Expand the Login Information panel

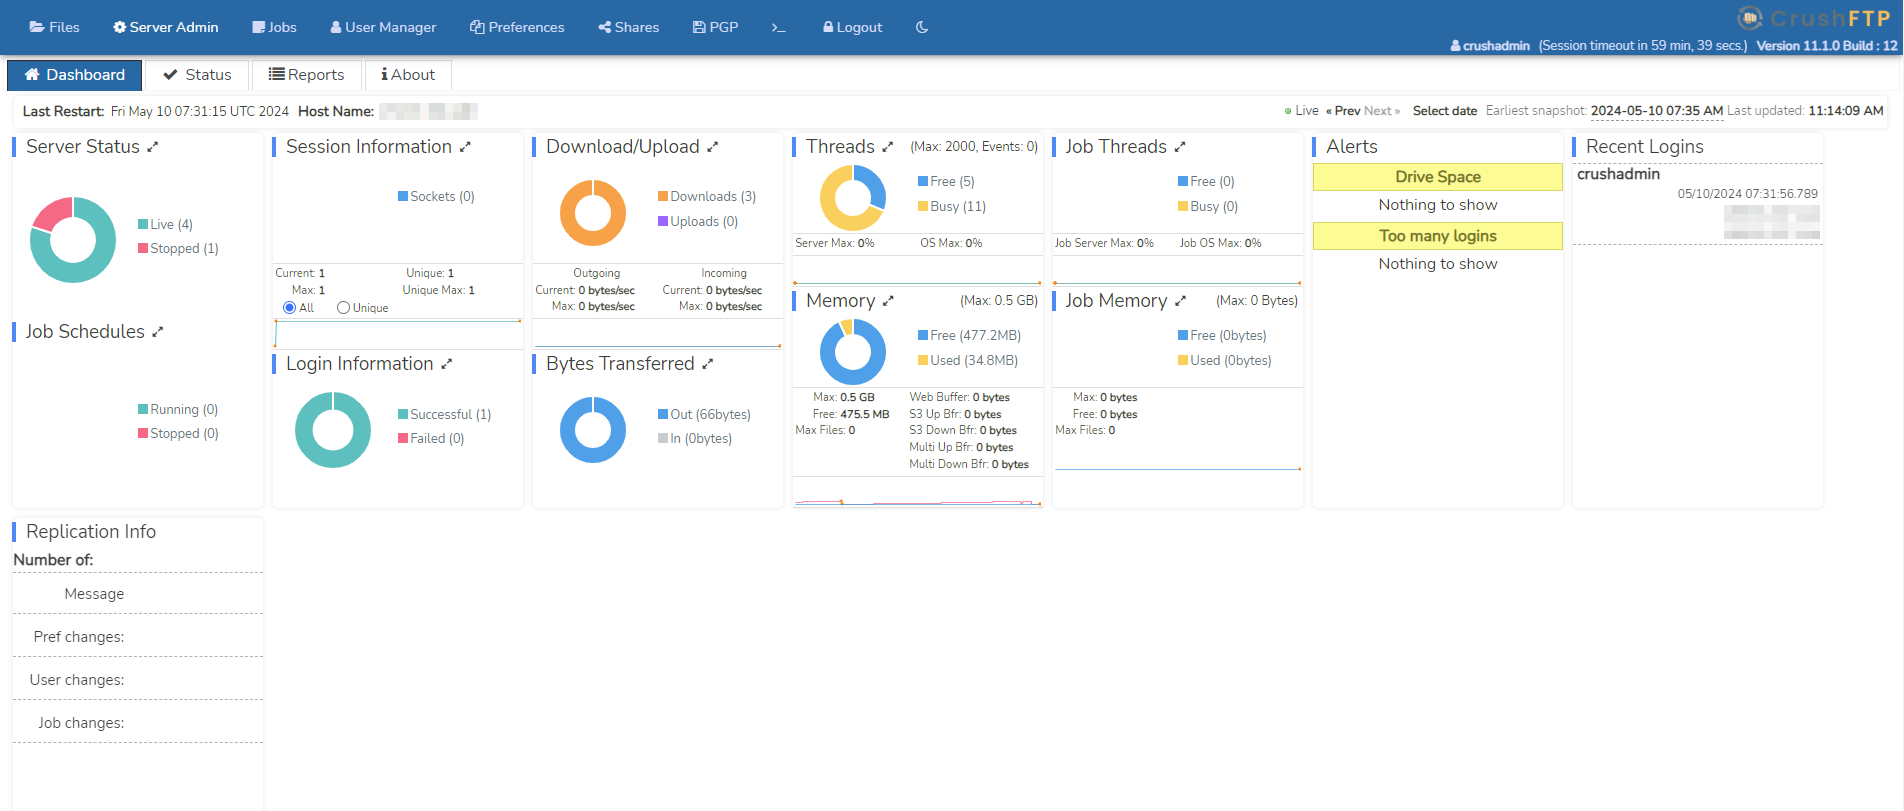(x=447, y=364)
